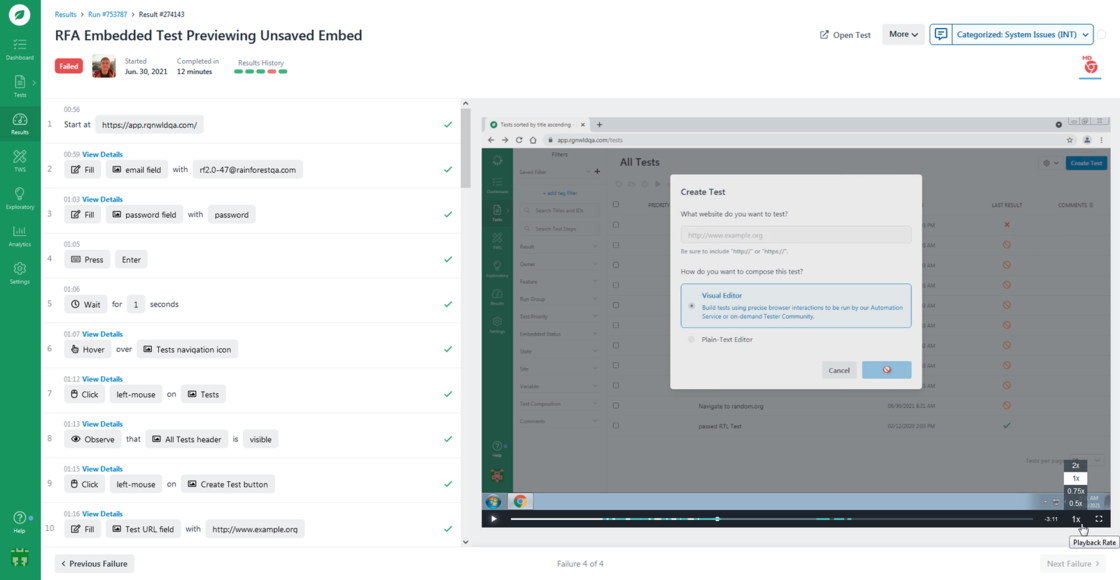1120x580 pixels.
Task: Open Test in the editor
Action: click(845, 34)
